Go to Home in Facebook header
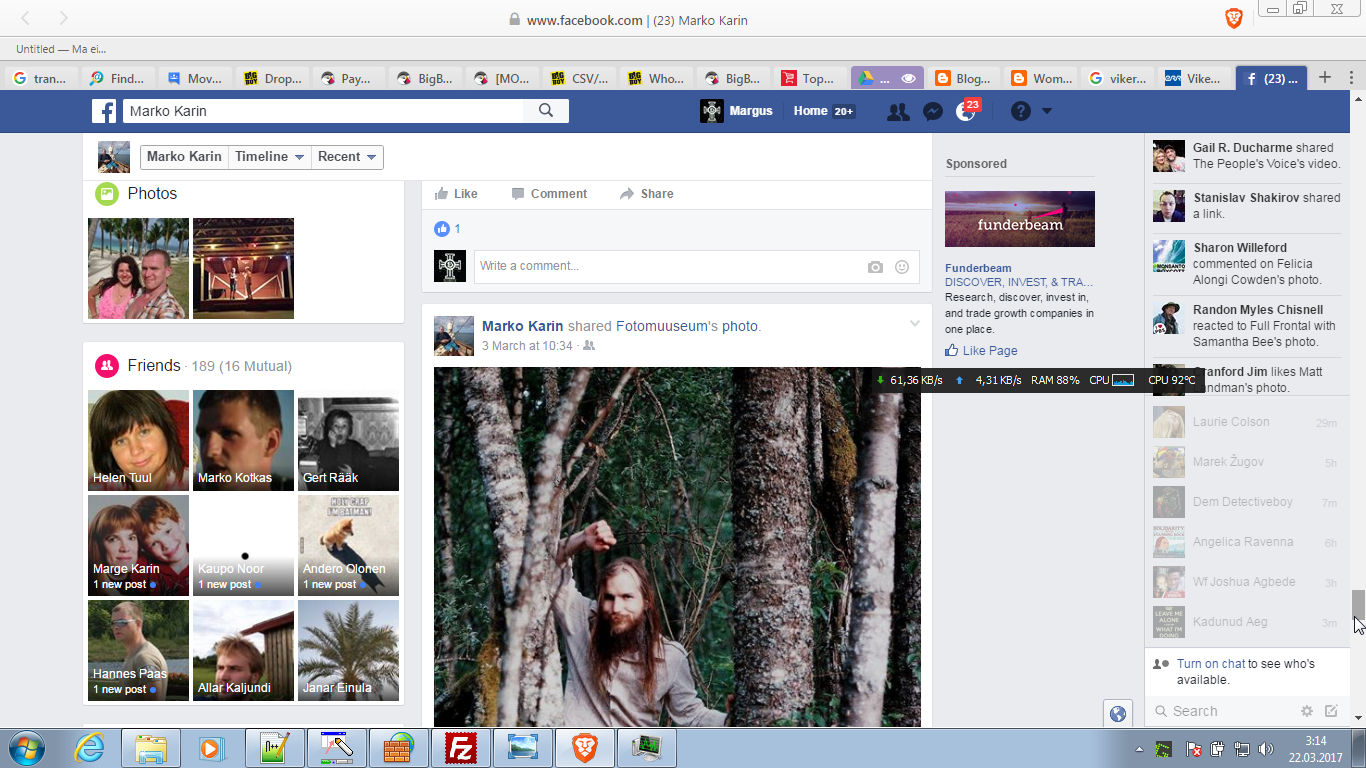 (810, 111)
